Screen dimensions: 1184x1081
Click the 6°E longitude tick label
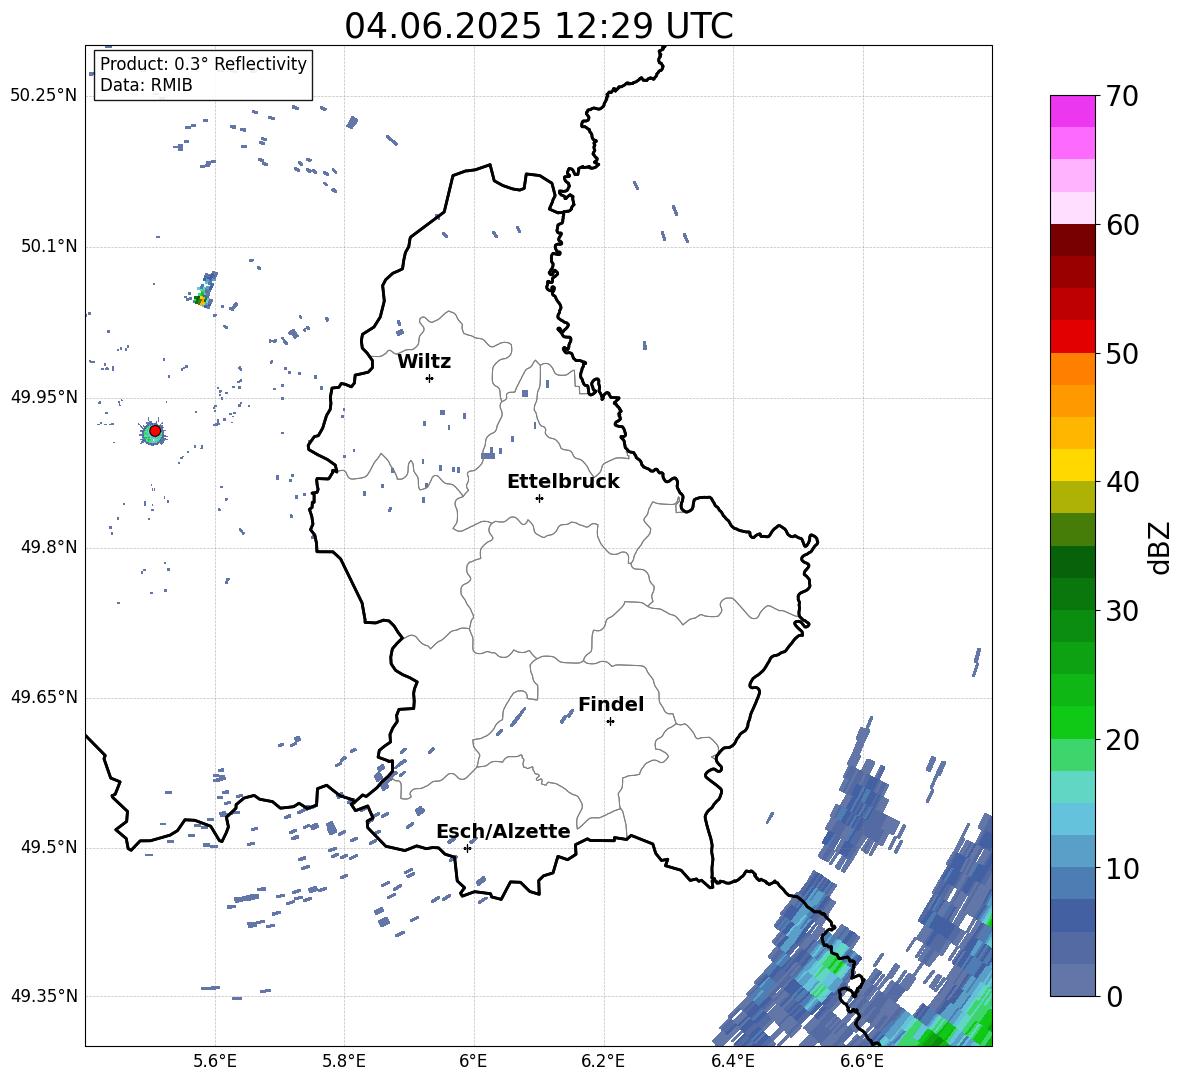coord(473,1062)
